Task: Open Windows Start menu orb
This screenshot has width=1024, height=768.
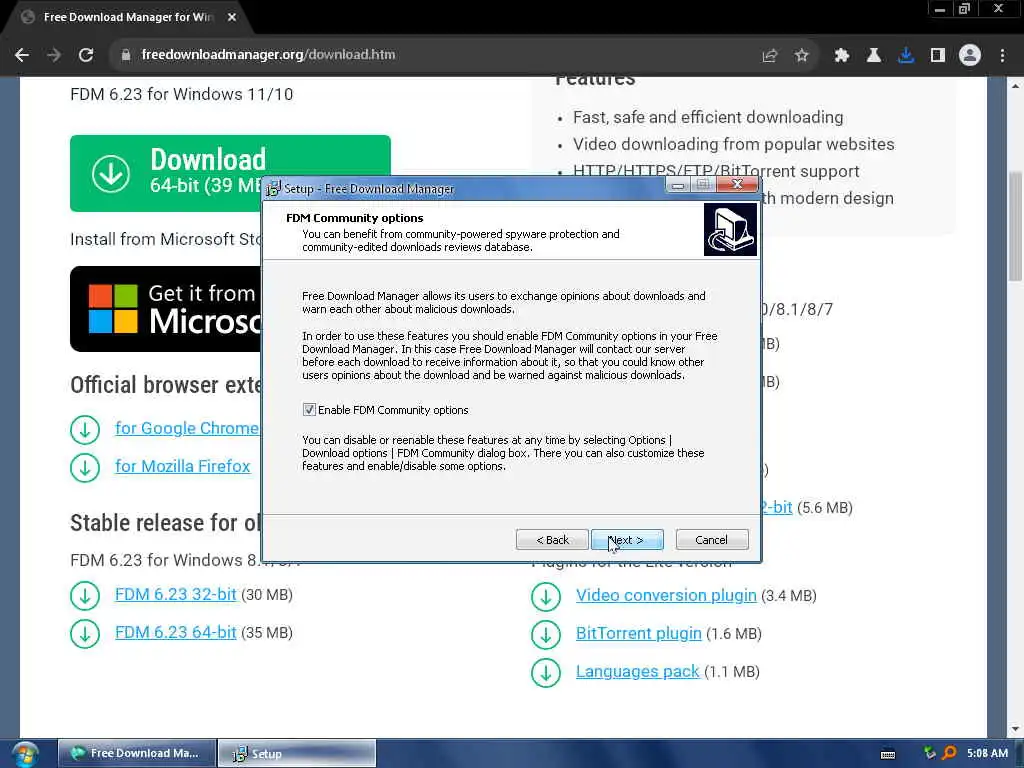Action: click(x=25, y=754)
